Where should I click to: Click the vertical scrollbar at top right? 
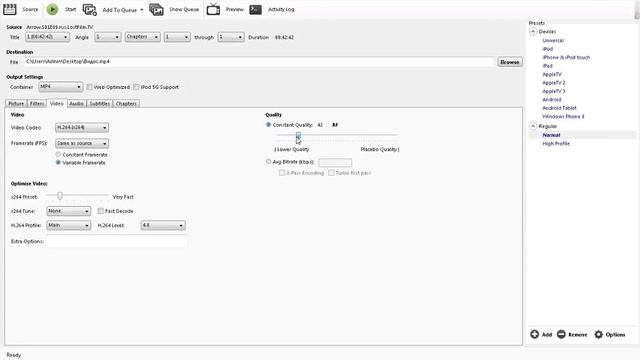click(637, 10)
